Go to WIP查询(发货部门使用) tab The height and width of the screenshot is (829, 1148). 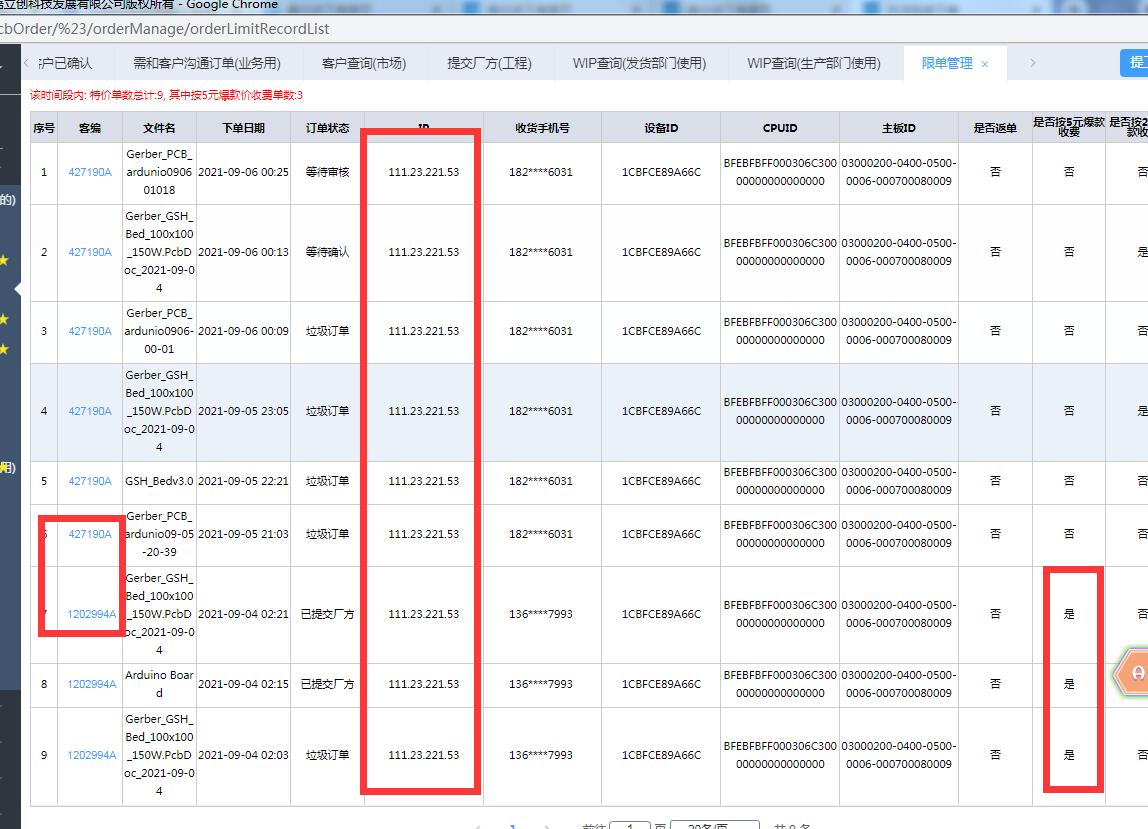[x=639, y=63]
